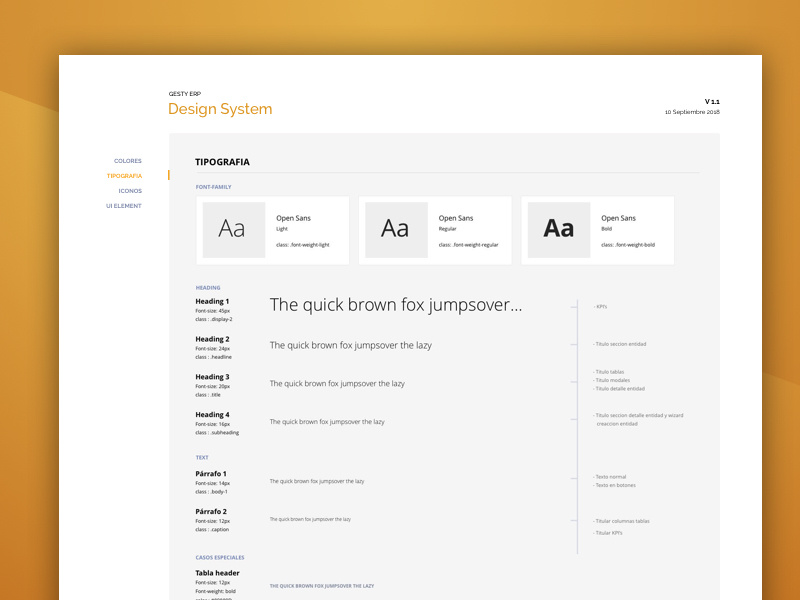Click class .subheading text
The image size is (800, 600).
[x=217, y=433]
